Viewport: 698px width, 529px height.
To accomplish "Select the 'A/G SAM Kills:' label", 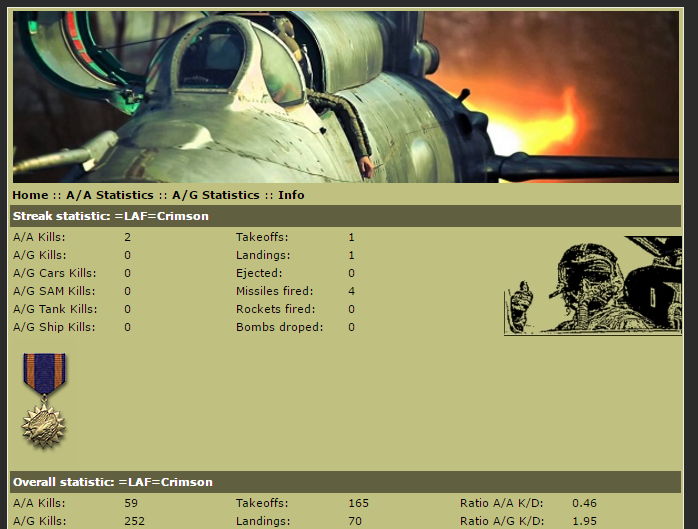I will (54, 291).
